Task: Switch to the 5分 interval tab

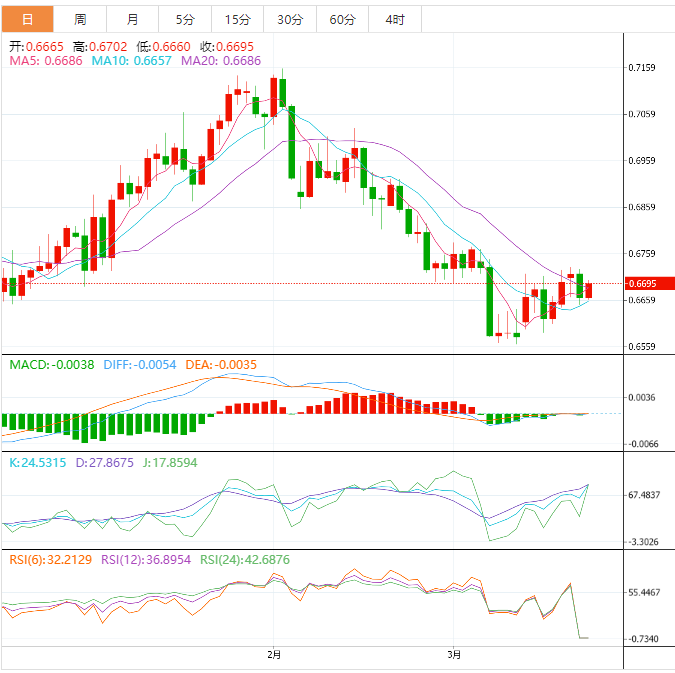Action: pos(185,19)
